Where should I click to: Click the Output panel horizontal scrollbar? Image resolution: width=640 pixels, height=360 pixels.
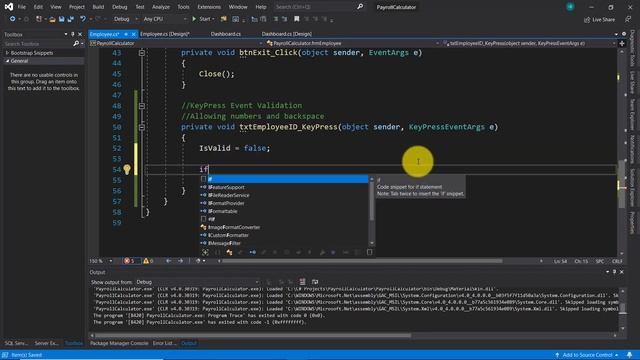click(x=253, y=336)
